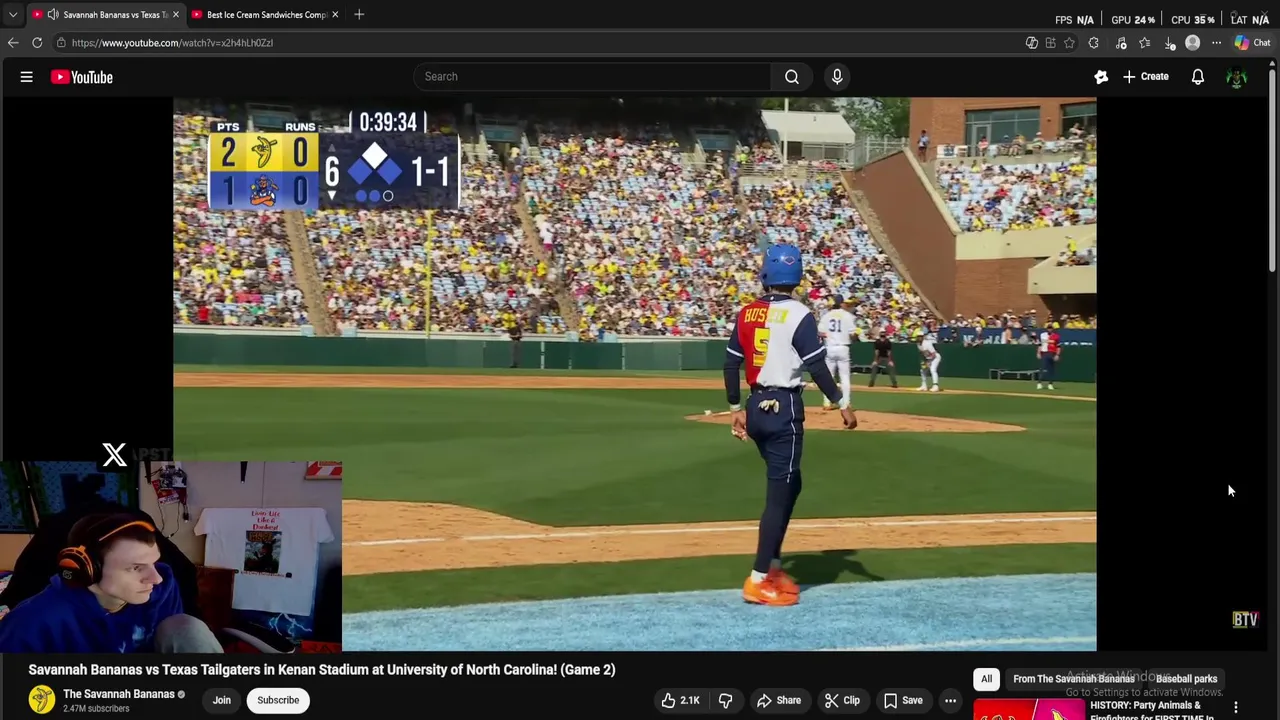This screenshot has width=1280, height=720.
Task: Click the browser address bar URL
Action: (172, 43)
